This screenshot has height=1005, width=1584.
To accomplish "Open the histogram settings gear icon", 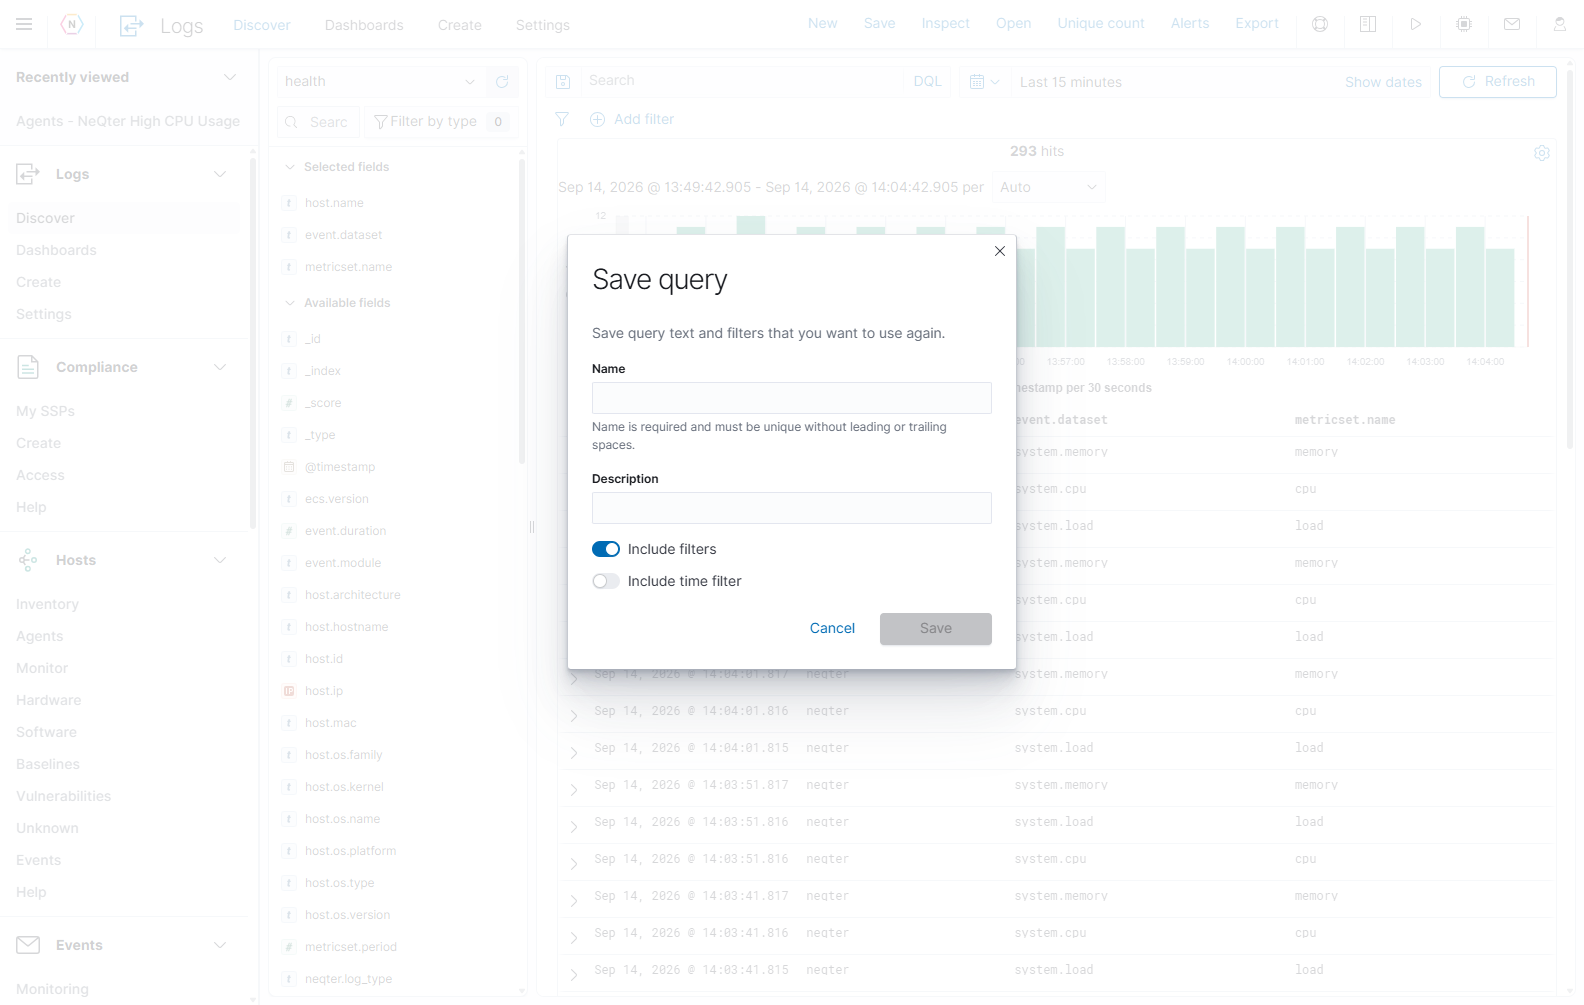I will [1542, 153].
